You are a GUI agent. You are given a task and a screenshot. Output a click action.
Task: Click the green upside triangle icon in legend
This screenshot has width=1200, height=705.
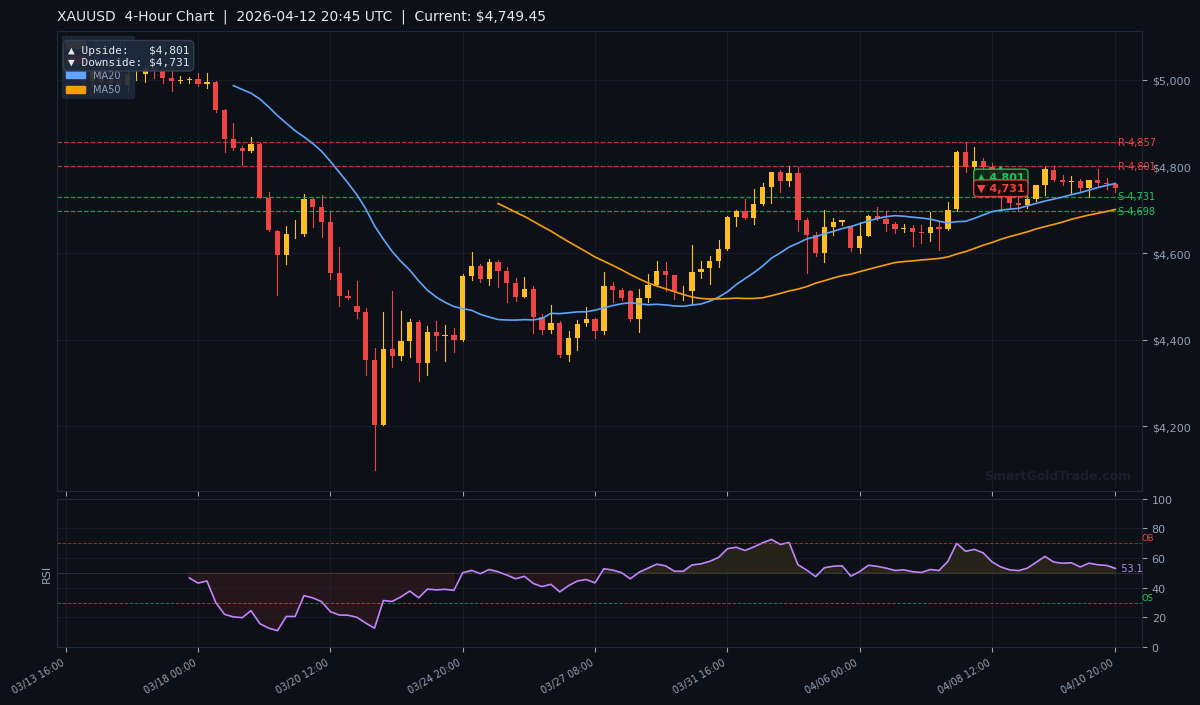[x=71, y=48]
